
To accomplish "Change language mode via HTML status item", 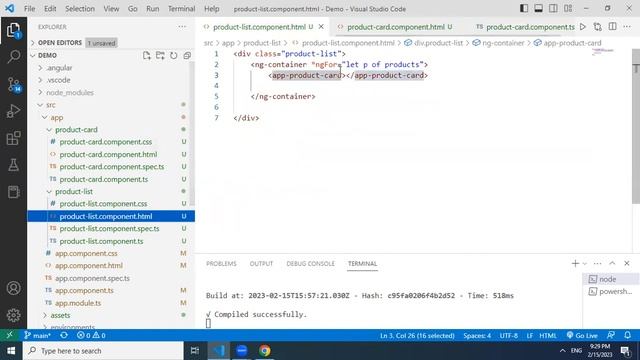I will tap(548, 336).
